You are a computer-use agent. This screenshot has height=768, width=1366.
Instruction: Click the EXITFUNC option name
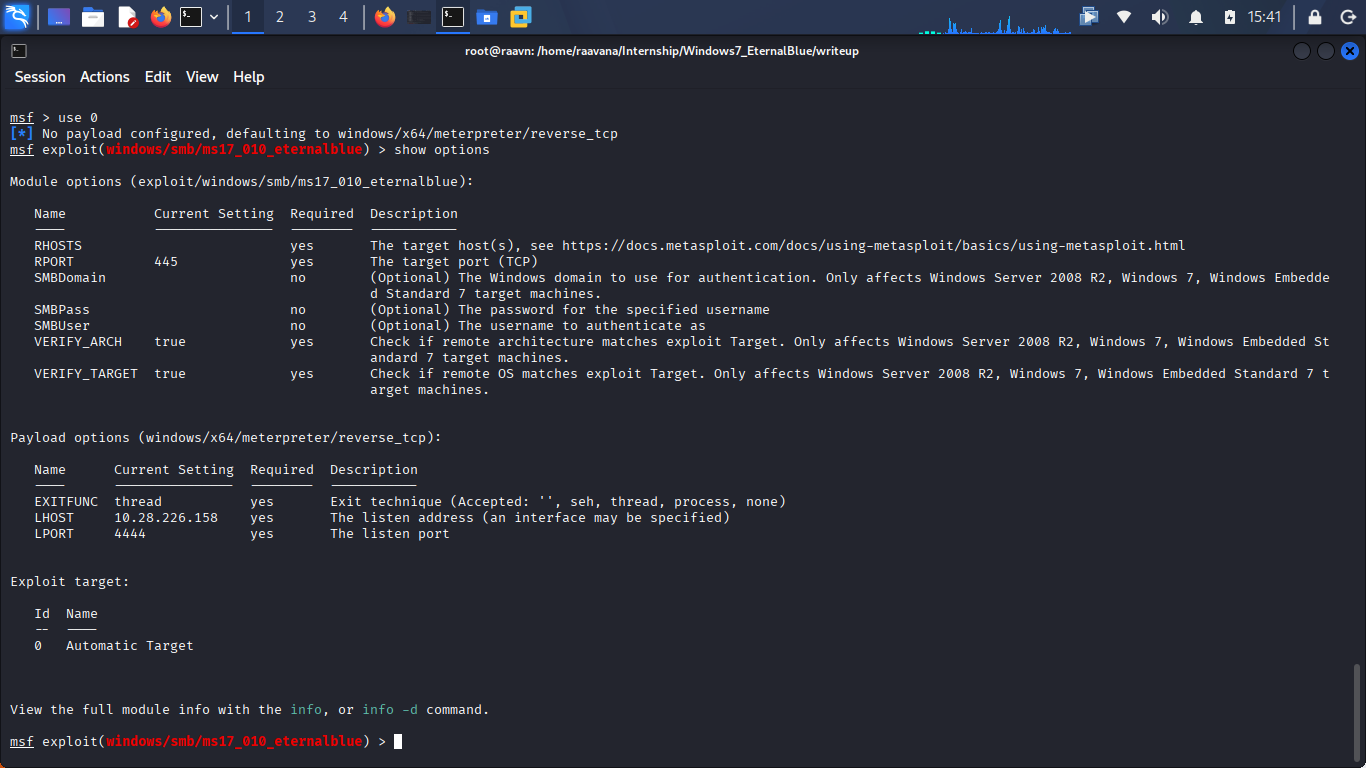(x=66, y=502)
